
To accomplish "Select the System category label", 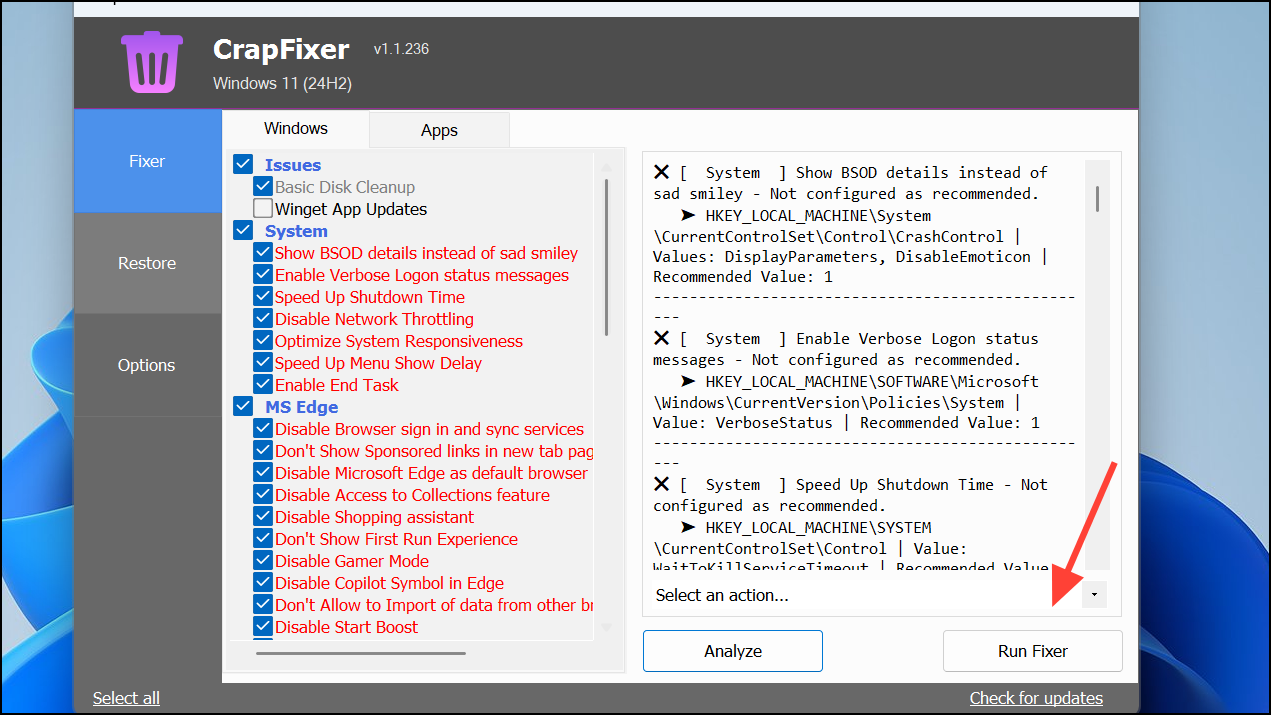I will (296, 231).
